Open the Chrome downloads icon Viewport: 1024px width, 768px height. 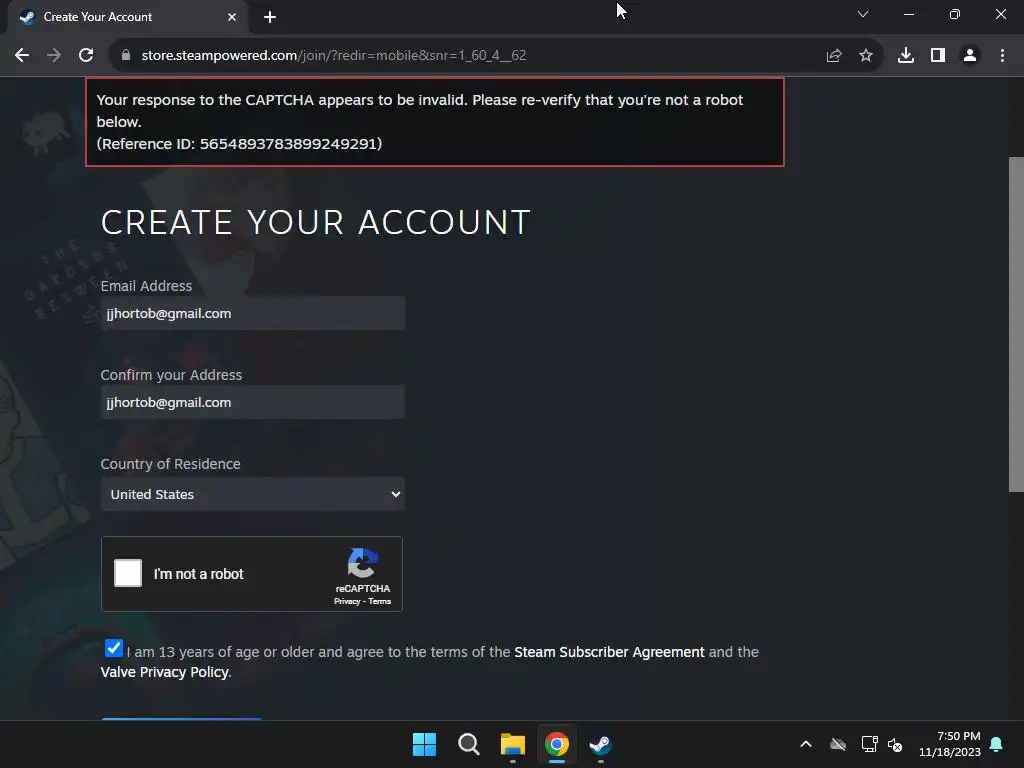pos(906,56)
